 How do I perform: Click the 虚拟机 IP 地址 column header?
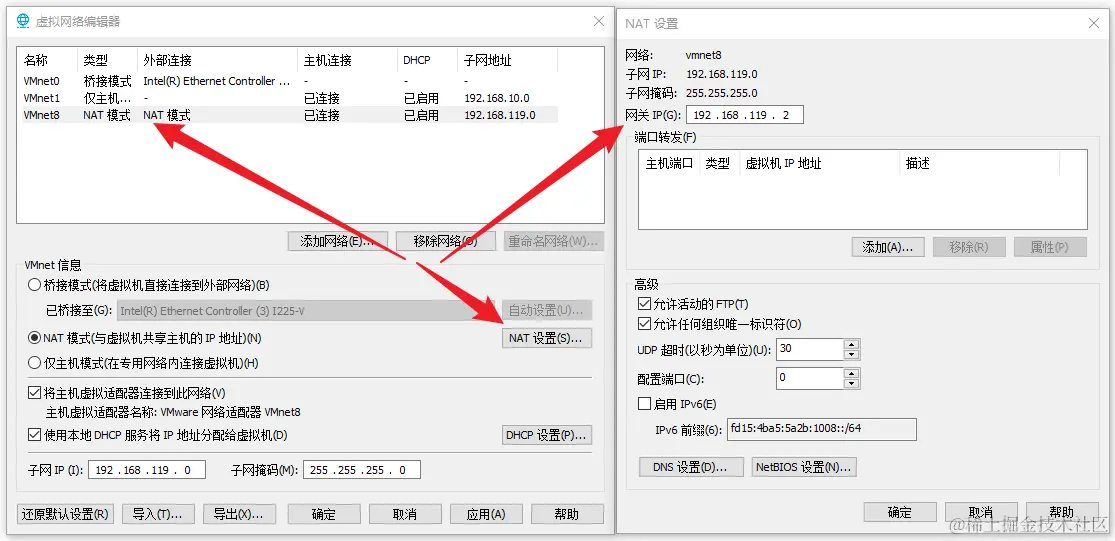[x=820, y=164]
